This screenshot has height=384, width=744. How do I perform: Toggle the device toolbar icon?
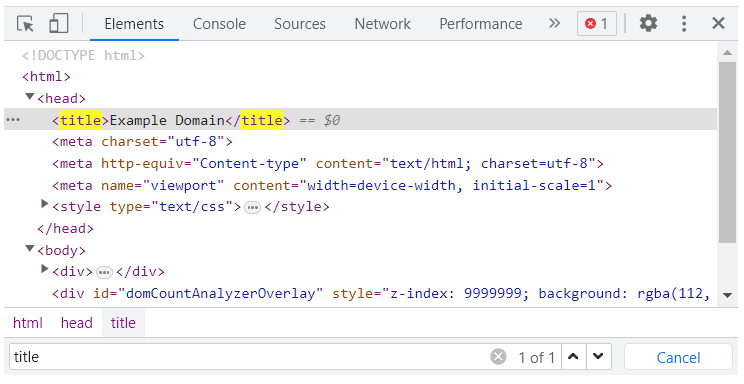pyautogui.click(x=58, y=23)
